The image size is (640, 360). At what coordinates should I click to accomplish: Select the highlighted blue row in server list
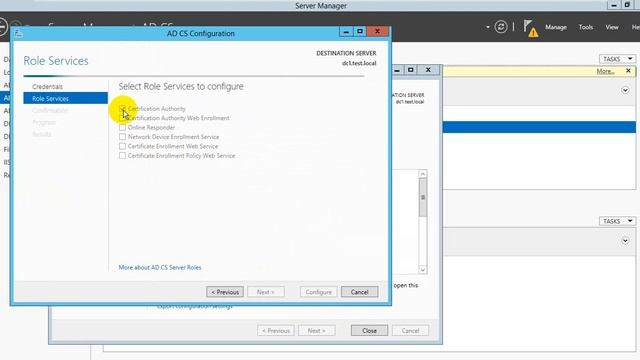click(539, 127)
